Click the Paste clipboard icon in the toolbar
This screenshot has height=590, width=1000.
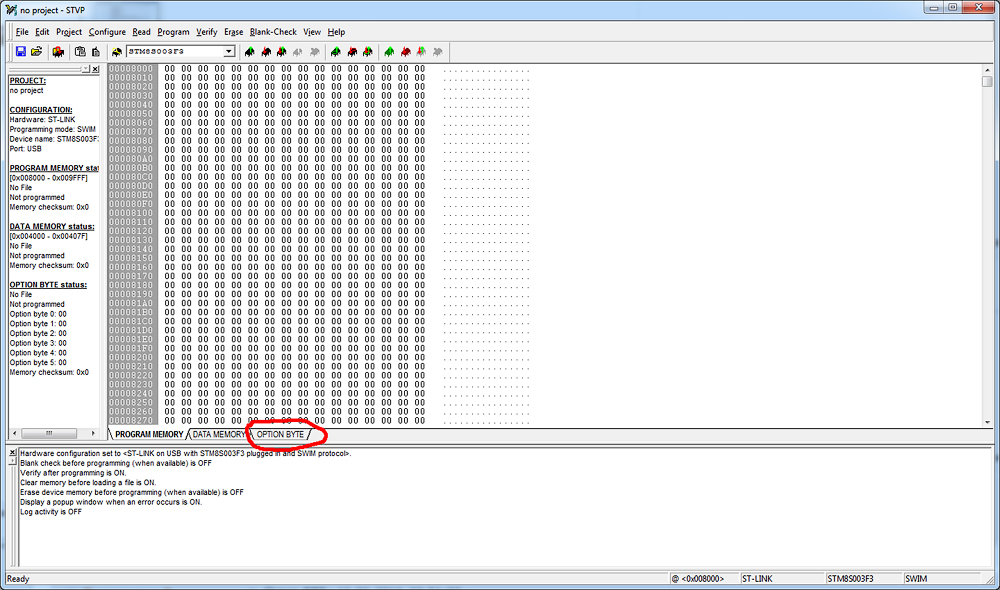click(96, 51)
